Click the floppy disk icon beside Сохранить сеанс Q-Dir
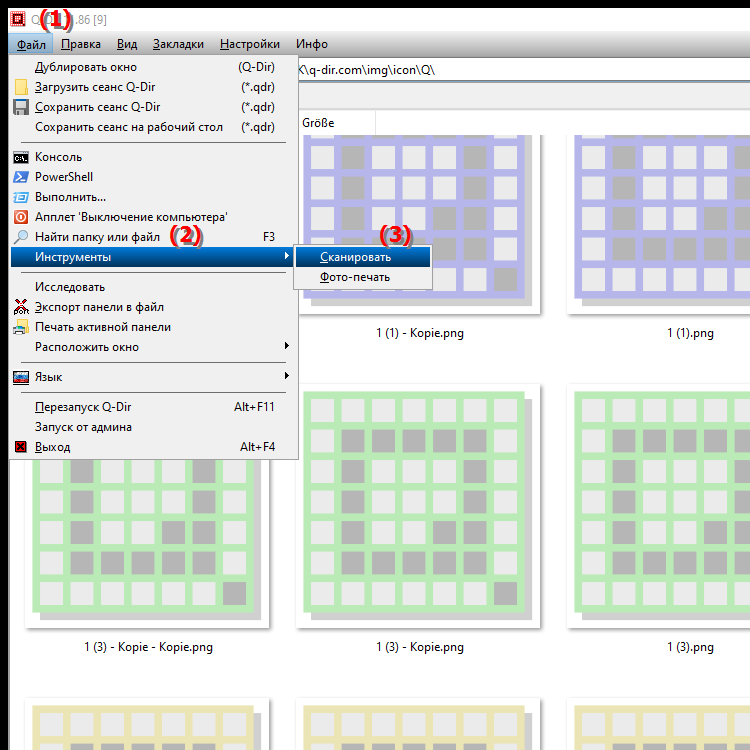 click(x=21, y=107)
